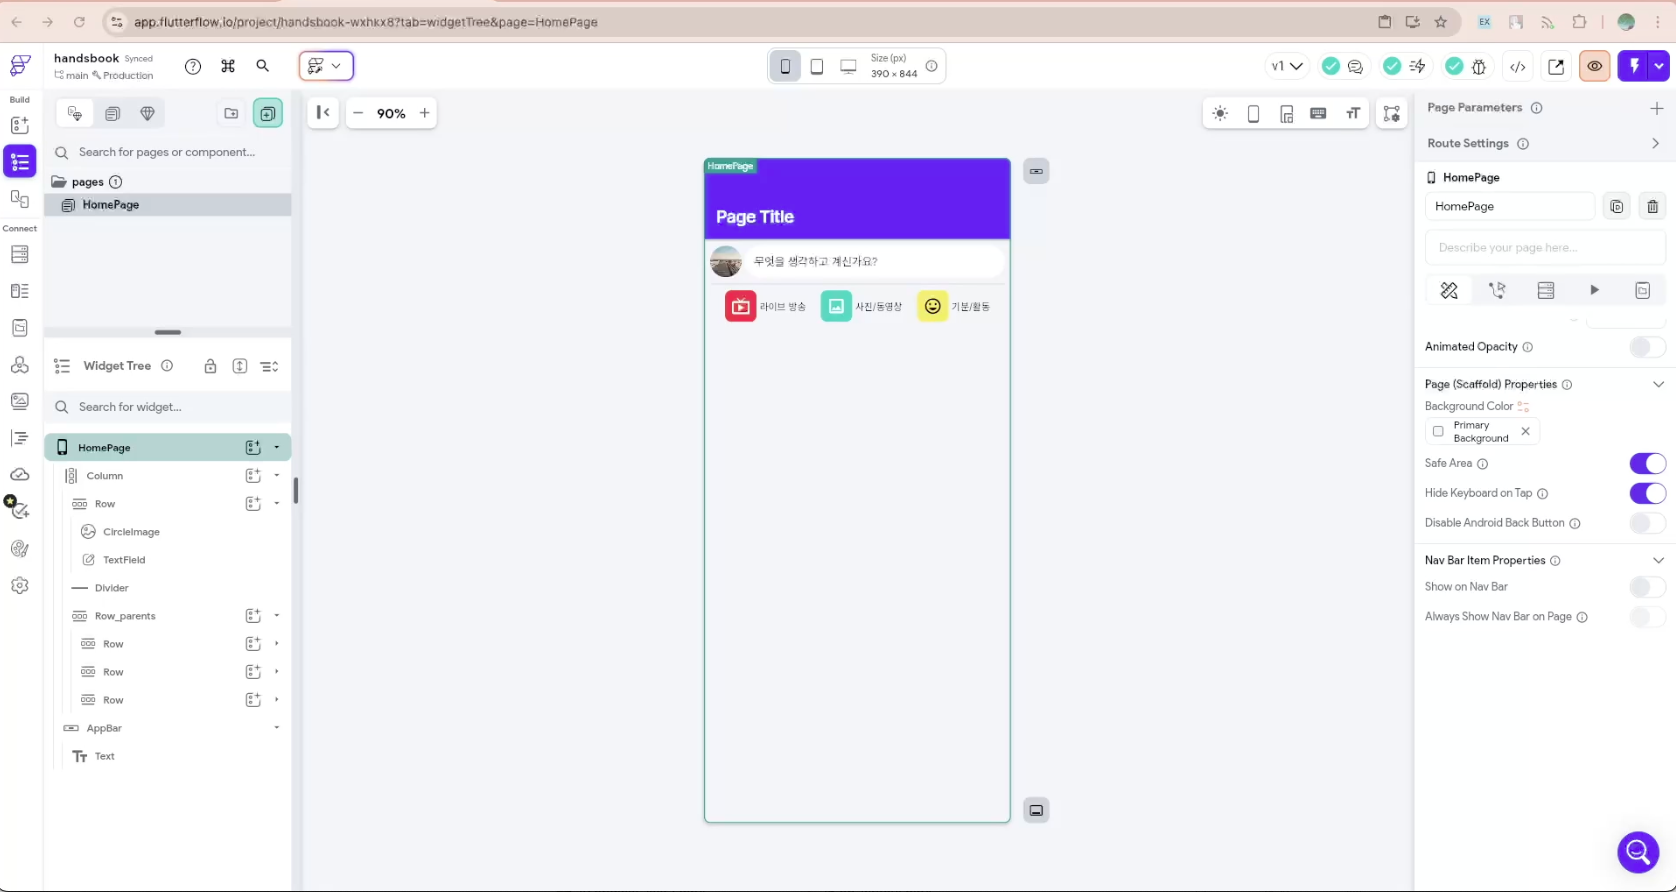Select phone device preview icon
This screenshot has width=1676, height=892.
pos(785,66)
